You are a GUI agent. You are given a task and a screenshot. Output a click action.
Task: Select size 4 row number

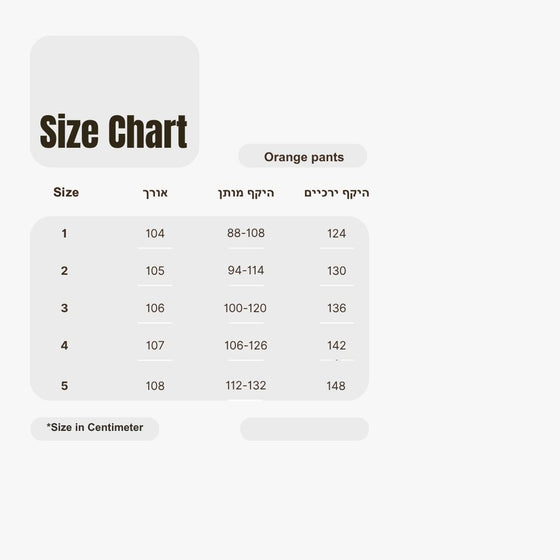point(64,345)
